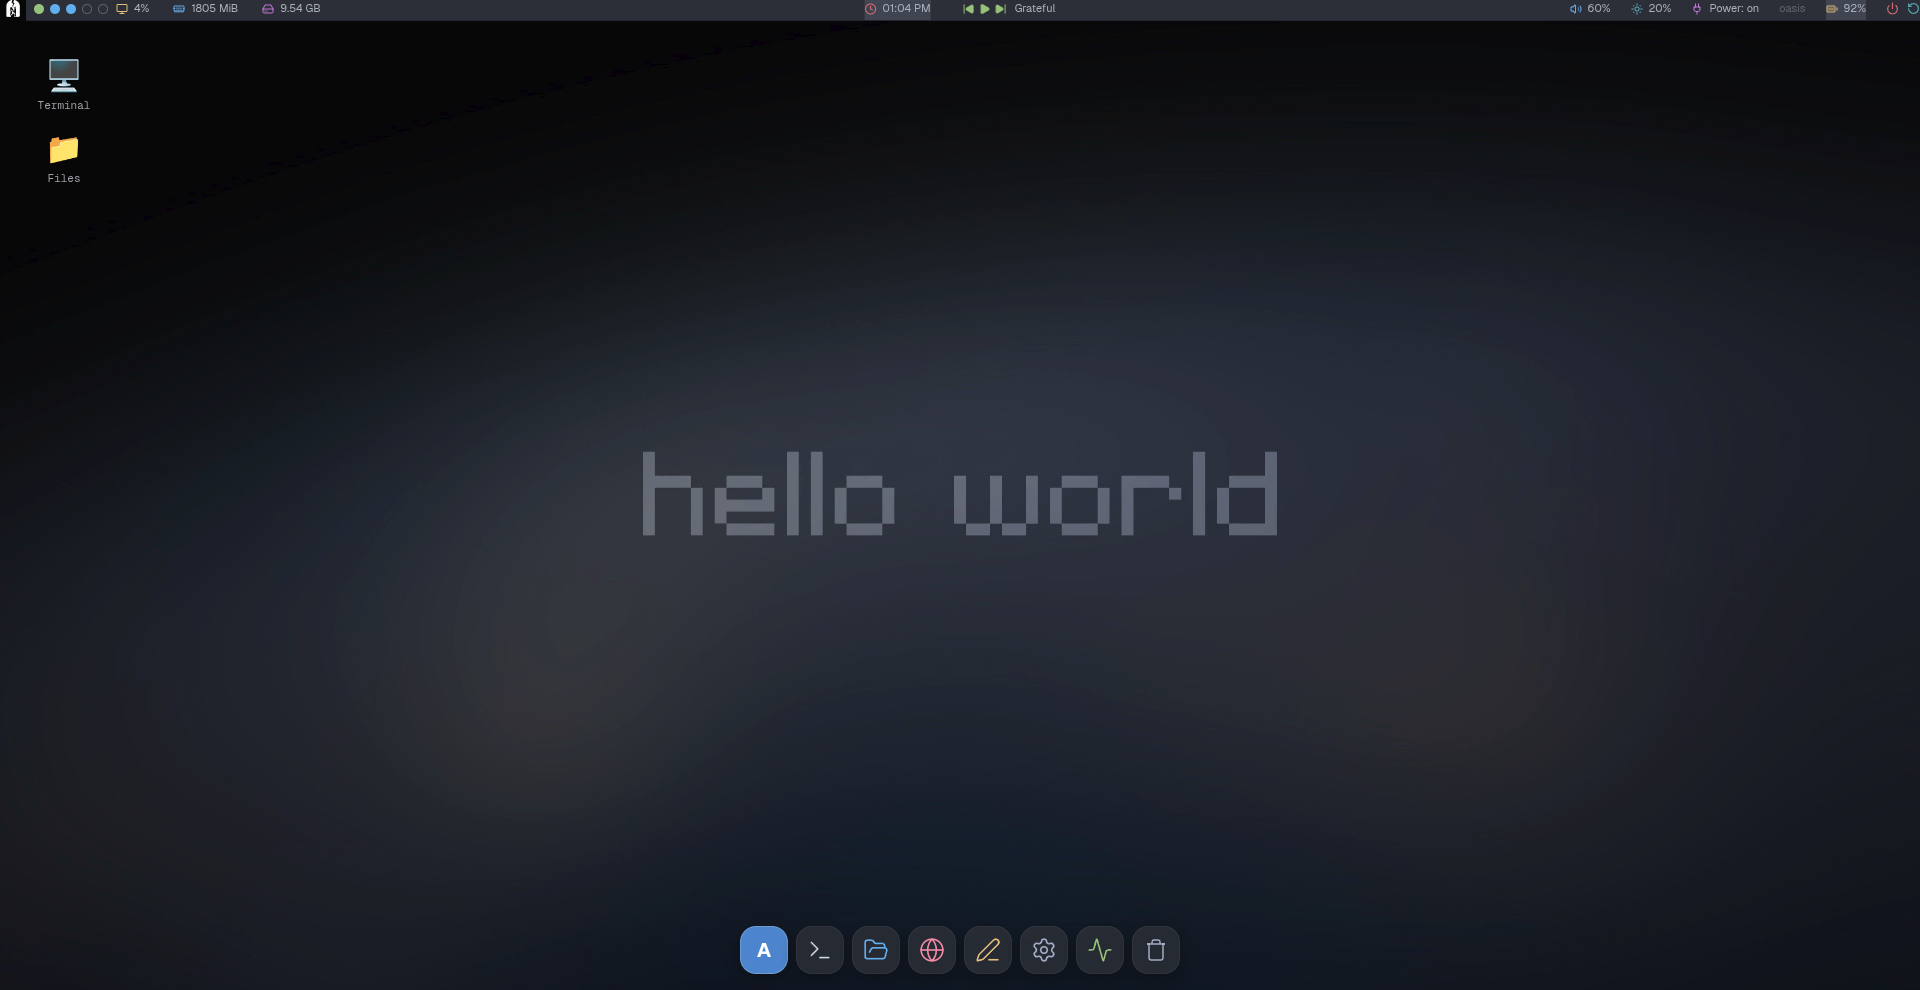Open terminal prompt icon in dock
Viewport: 1920px width, 990px height.
click(820, 950)
